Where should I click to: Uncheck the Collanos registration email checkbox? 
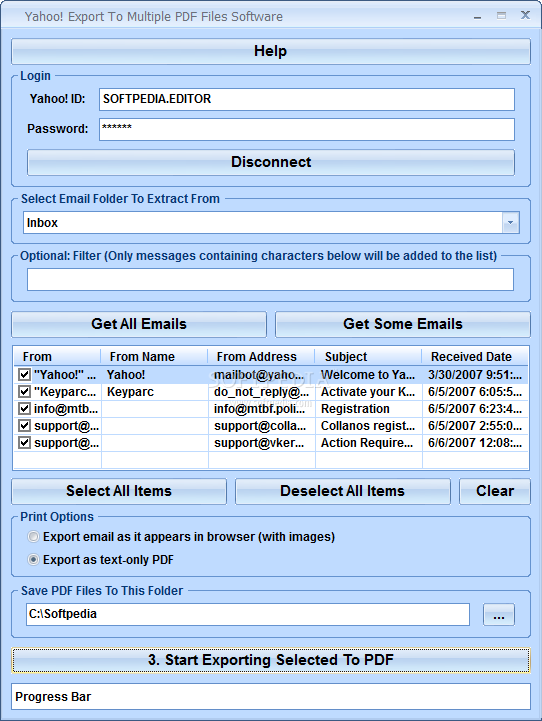pyautogui.click(x=24, y=426)
